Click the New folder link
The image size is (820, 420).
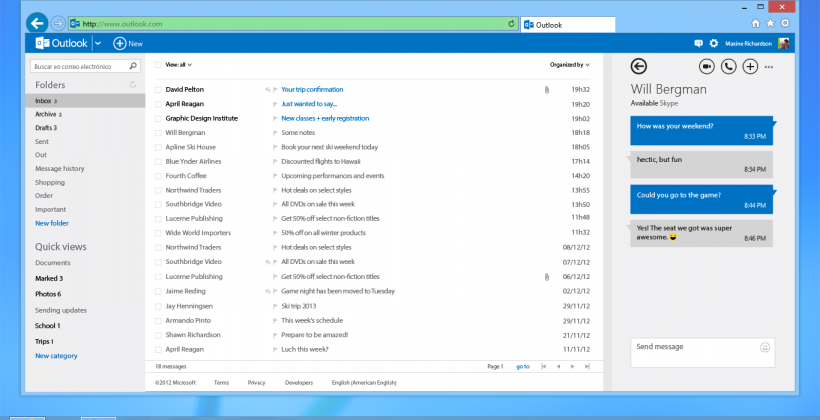click(x=52, y=223)
